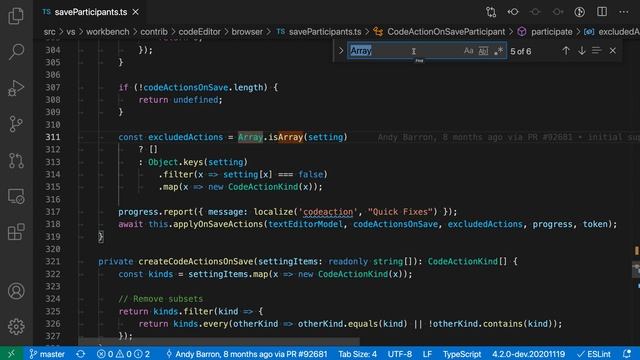640x360 pixels.
Task: Click the 'codeaction' string on line 317
Action: pos(328,212)
